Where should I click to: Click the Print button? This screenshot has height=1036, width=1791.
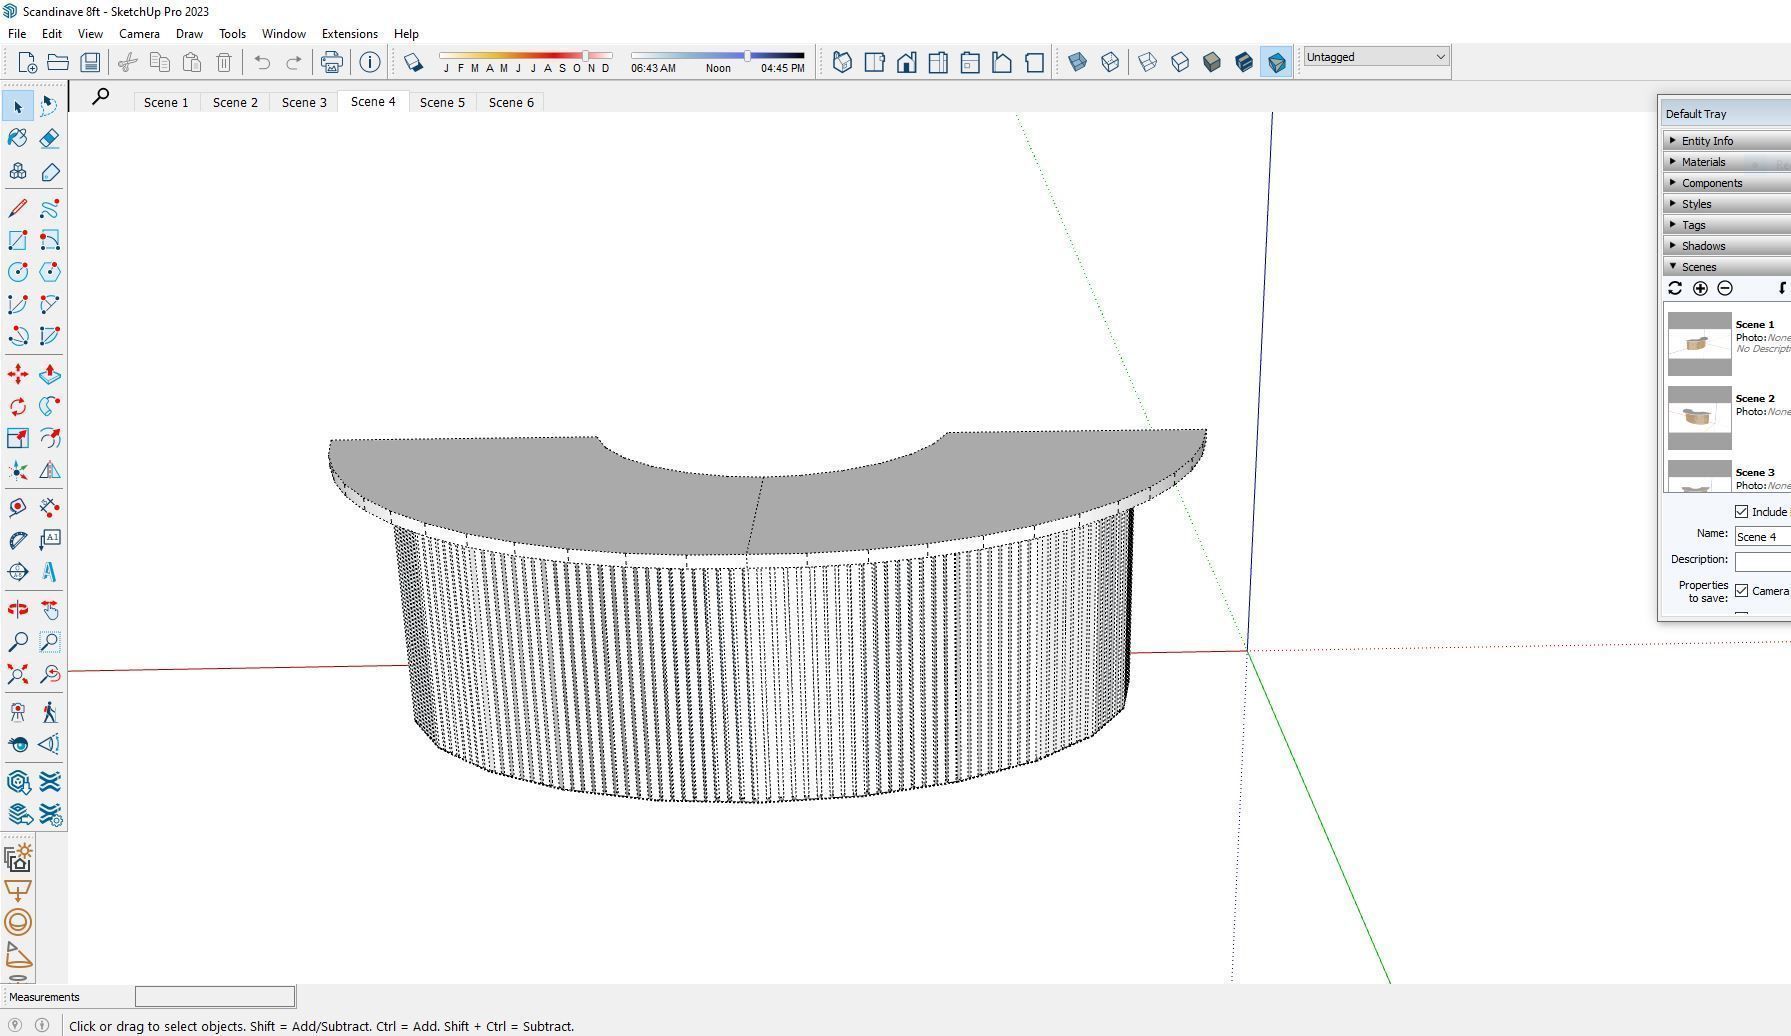tap(331, 62)
